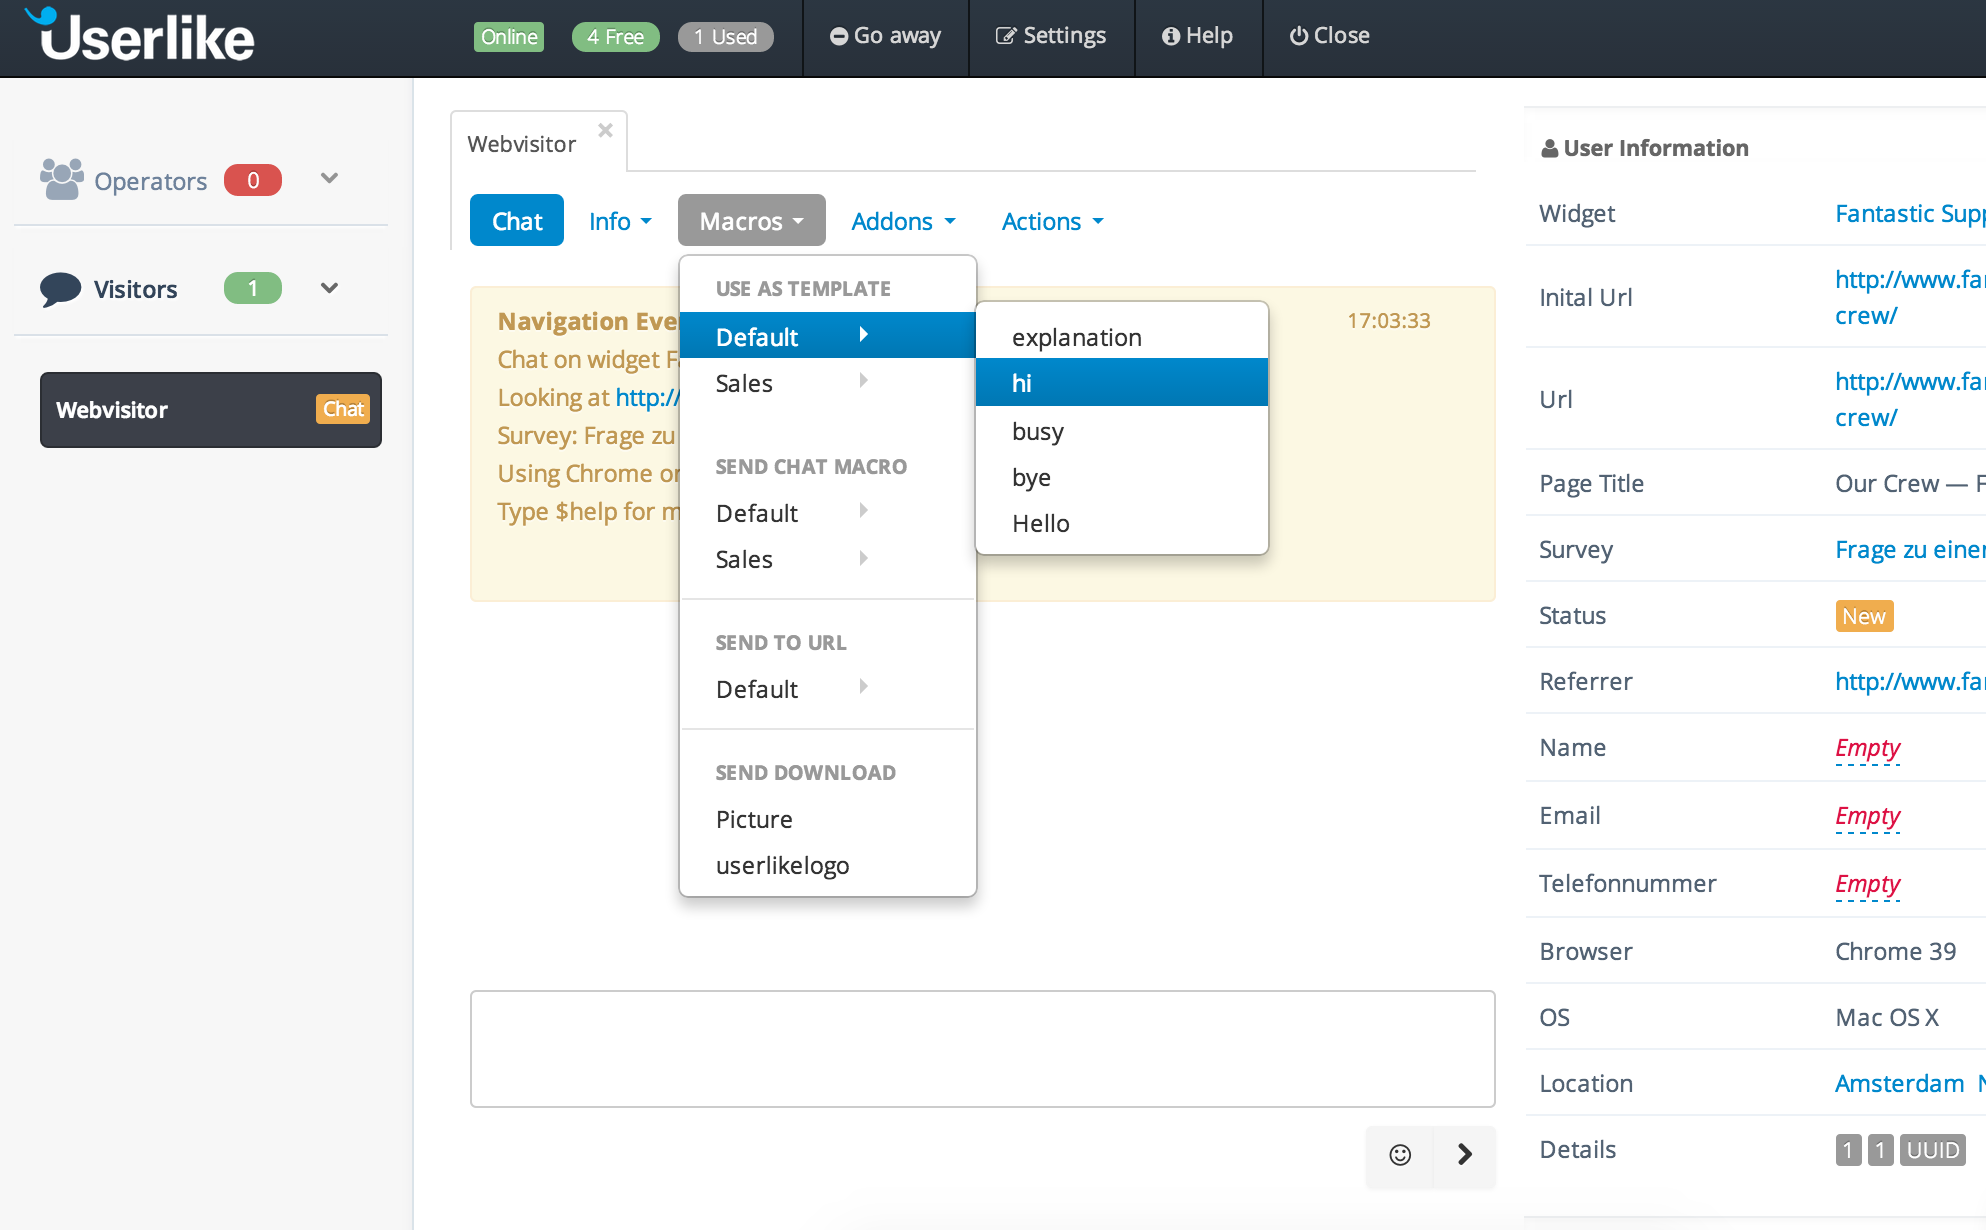Screen dimensions: 1986x1230
Task: Click the UUID details badge
Action: 1932,1150
